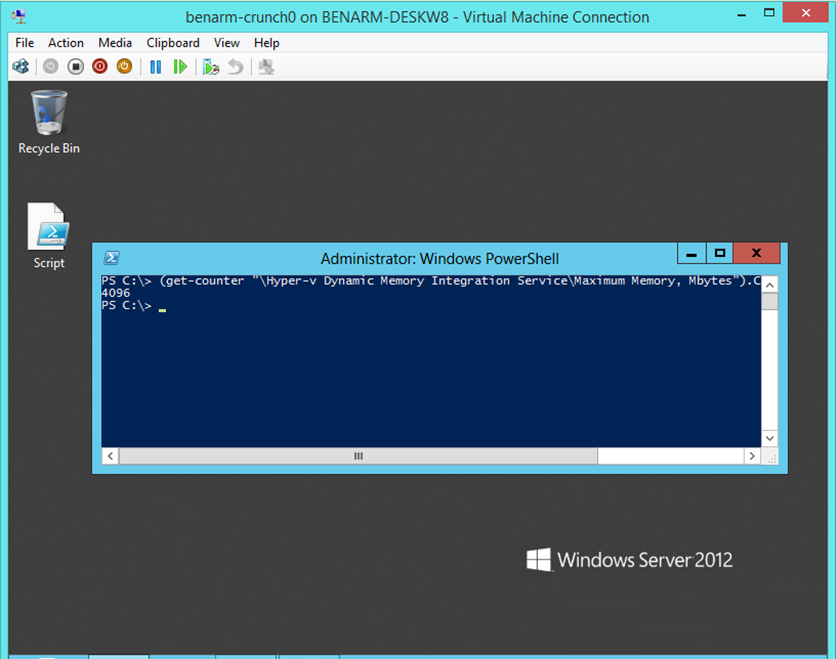Viewport: 836px width, 659px height.
Task: Open the Clipboard menu
Action: click(173, 43)
